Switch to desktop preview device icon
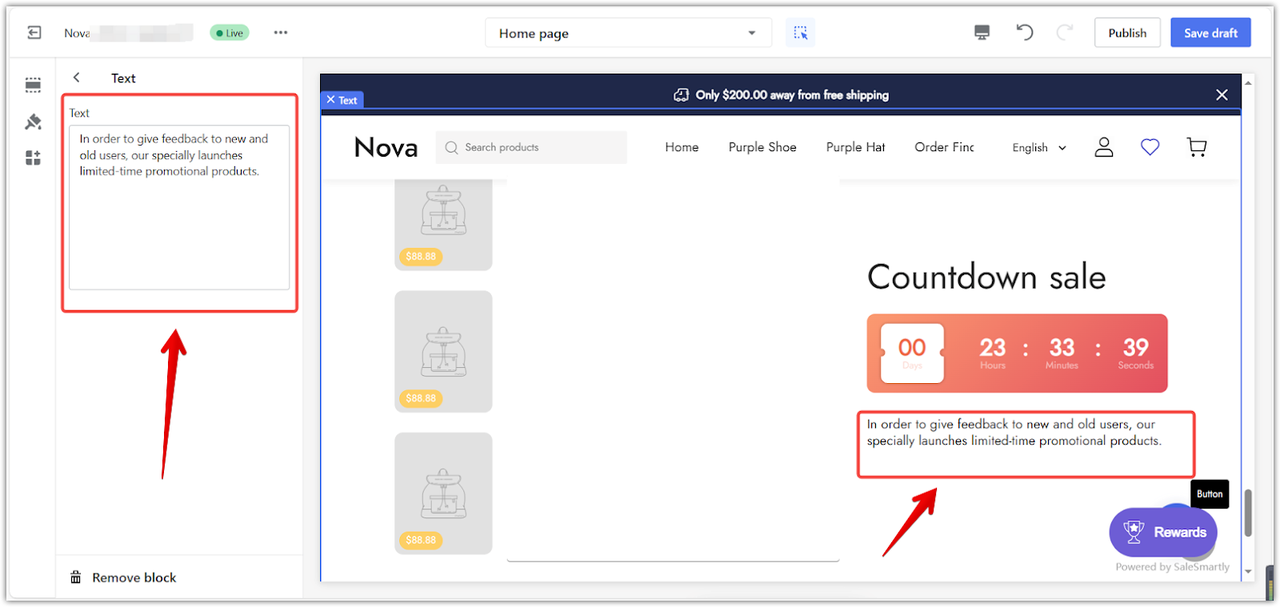 point(982,33)
